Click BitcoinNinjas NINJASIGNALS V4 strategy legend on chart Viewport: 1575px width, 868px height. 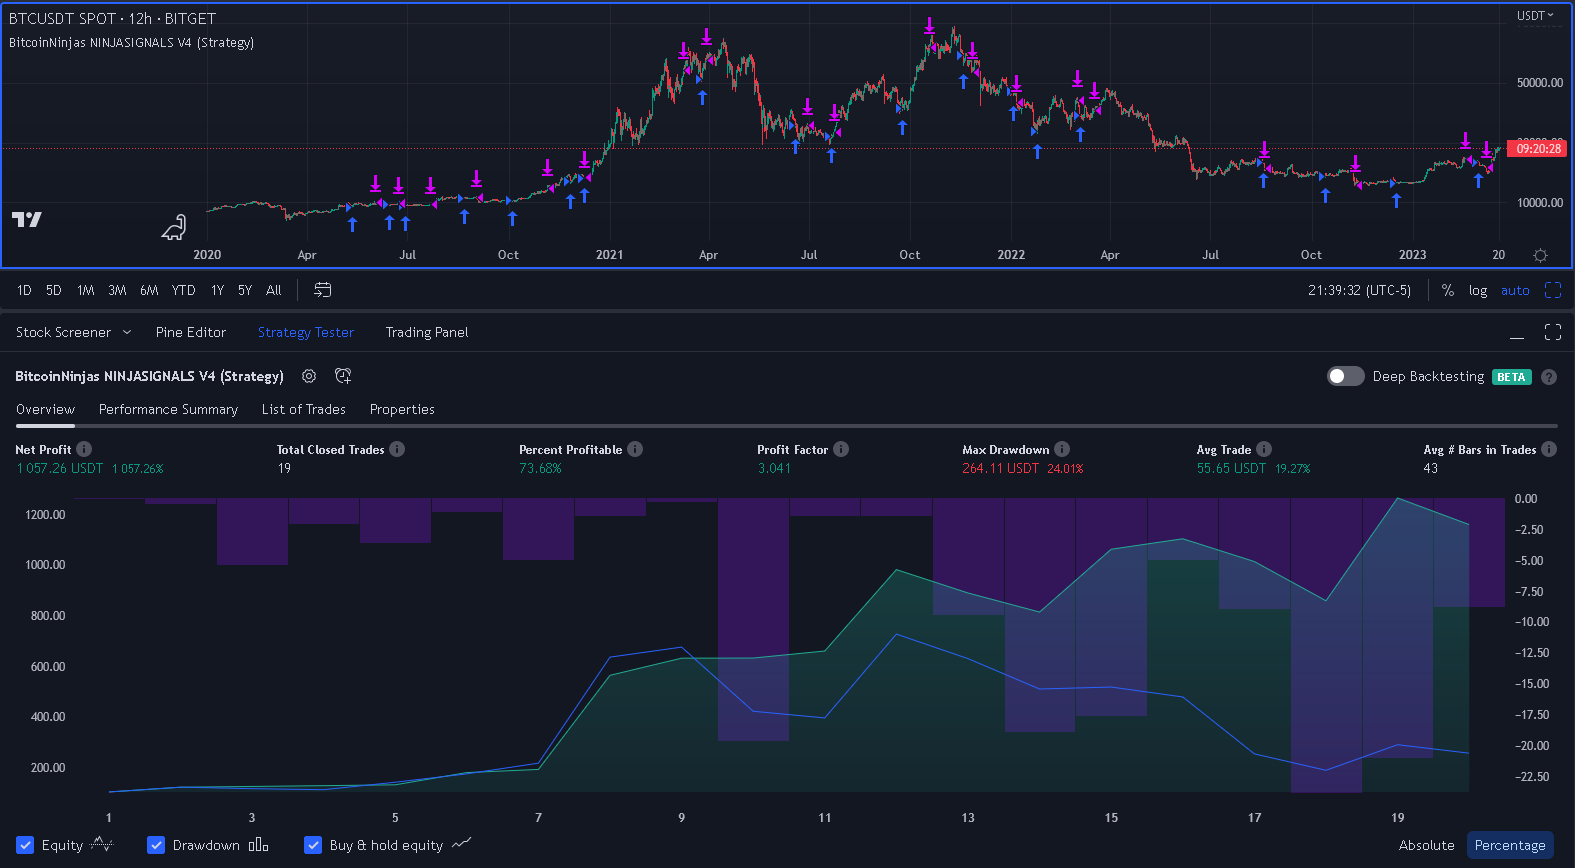131,42
